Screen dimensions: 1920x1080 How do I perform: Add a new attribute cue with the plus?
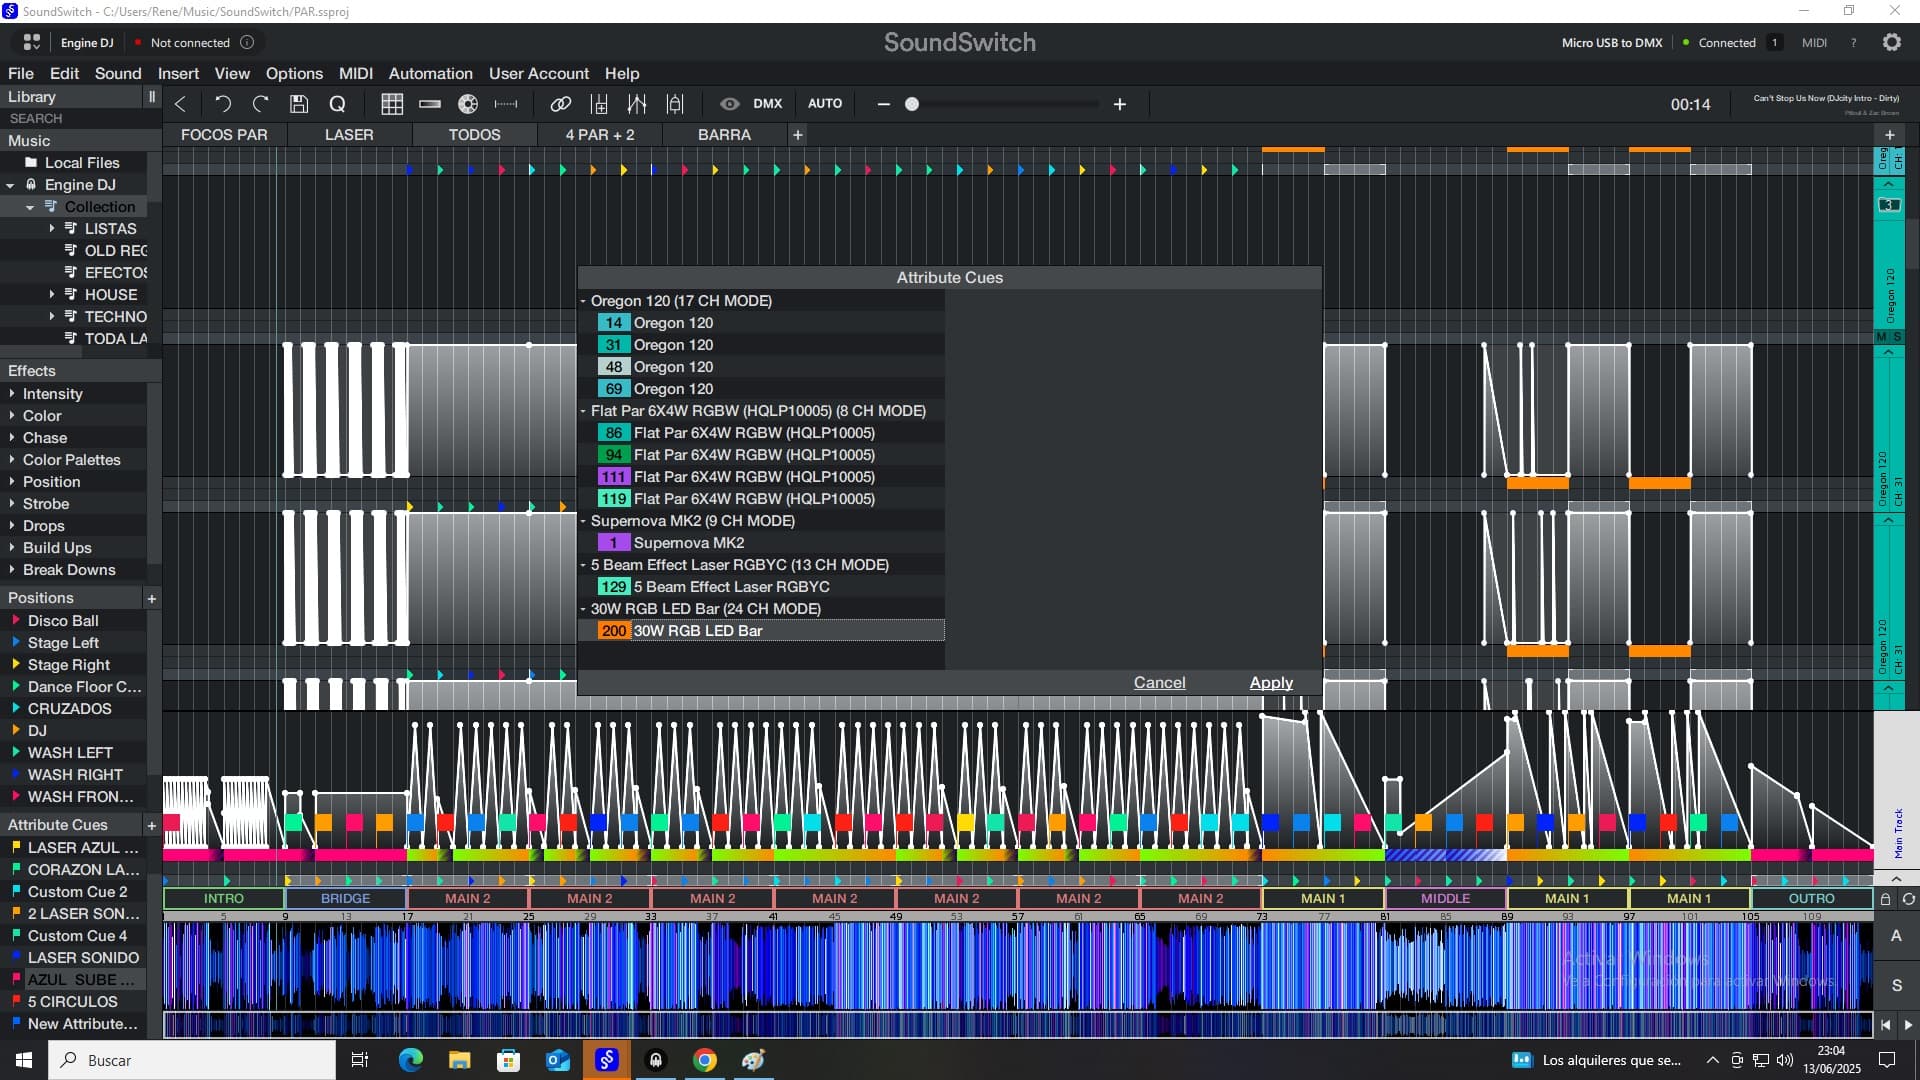pos(152,825)
